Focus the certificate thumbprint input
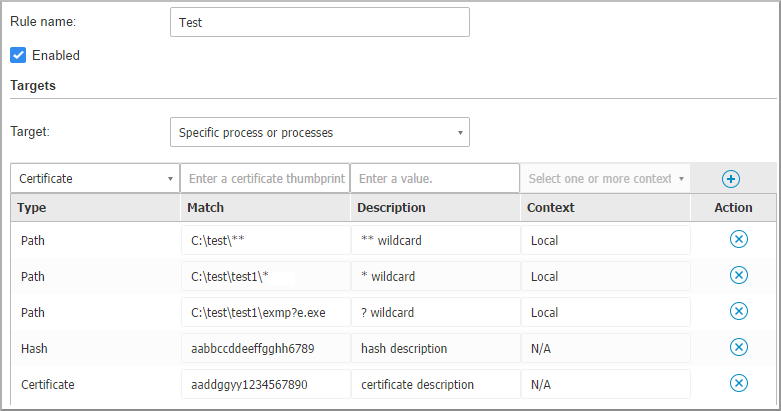Image resolution: width=781 pixels, height=411 pixels. coord(265,179)
